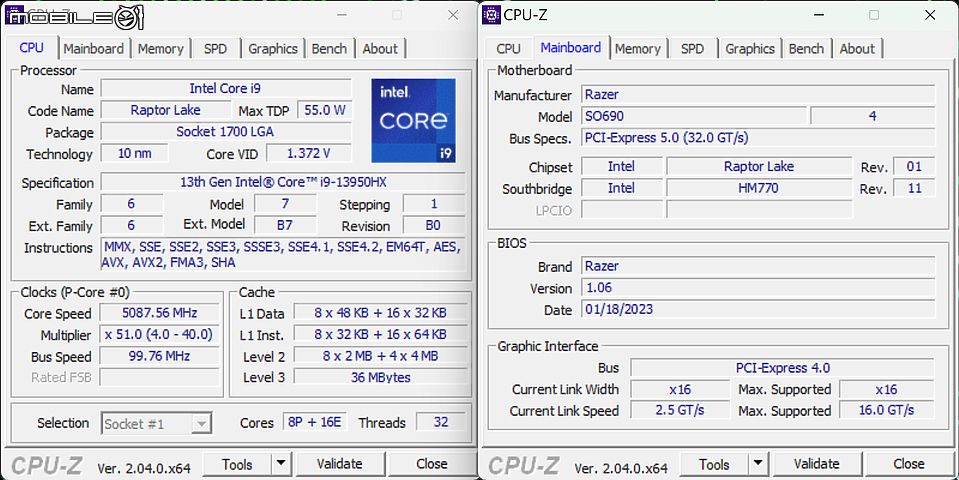
Task: Click Chipset name value 'Raptor Lake'
Action: tap(759, 166)
